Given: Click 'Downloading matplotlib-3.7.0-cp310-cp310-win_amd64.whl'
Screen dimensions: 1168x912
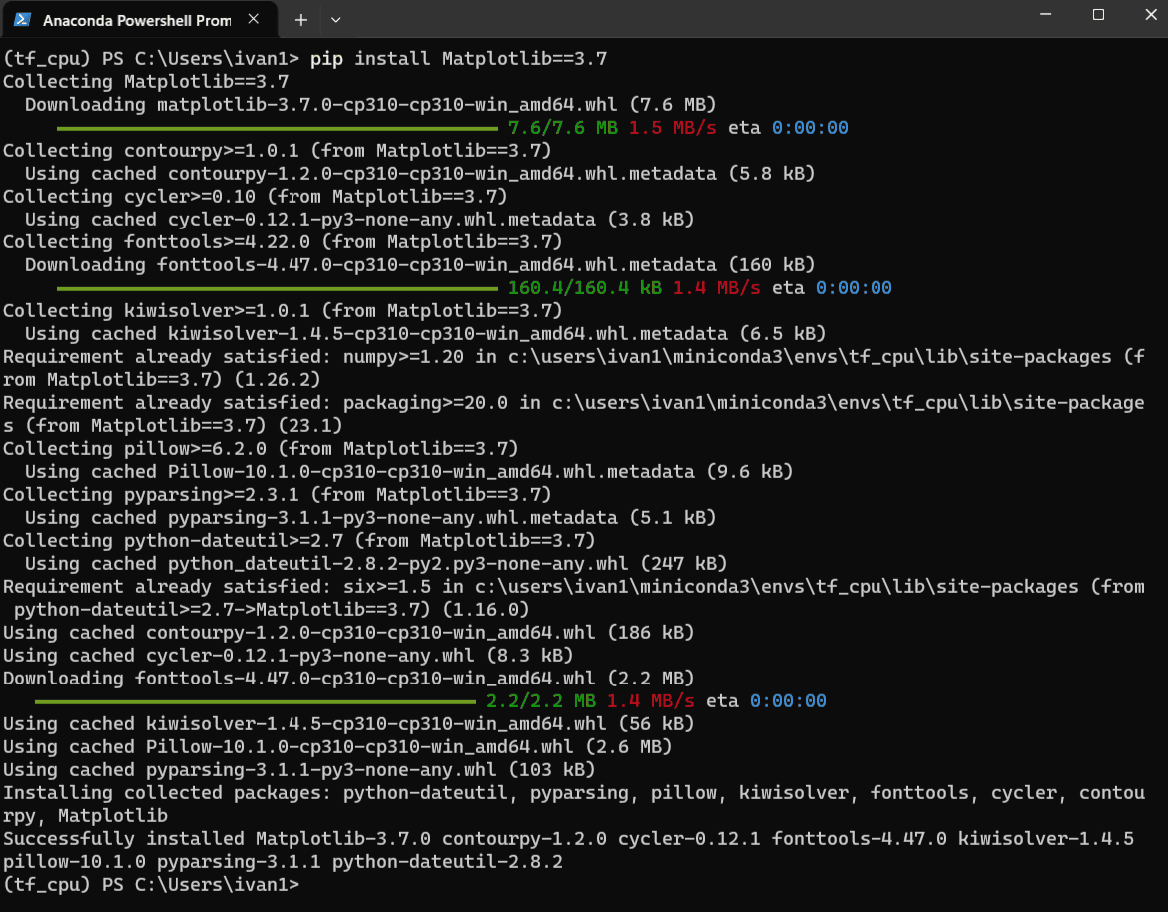Looking at the screenshot, I should click(321, 104).
